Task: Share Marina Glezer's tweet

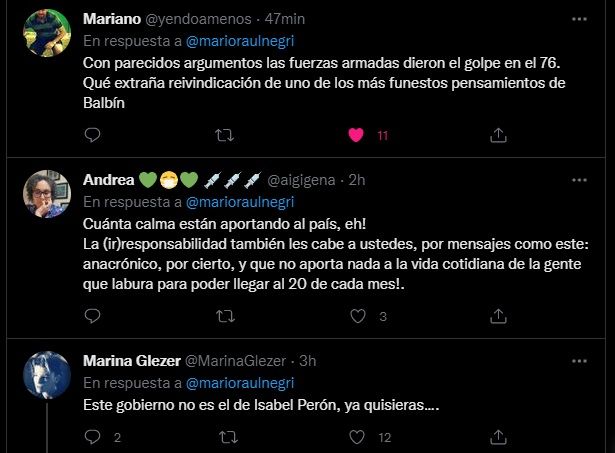Action: tap(498, 437)
